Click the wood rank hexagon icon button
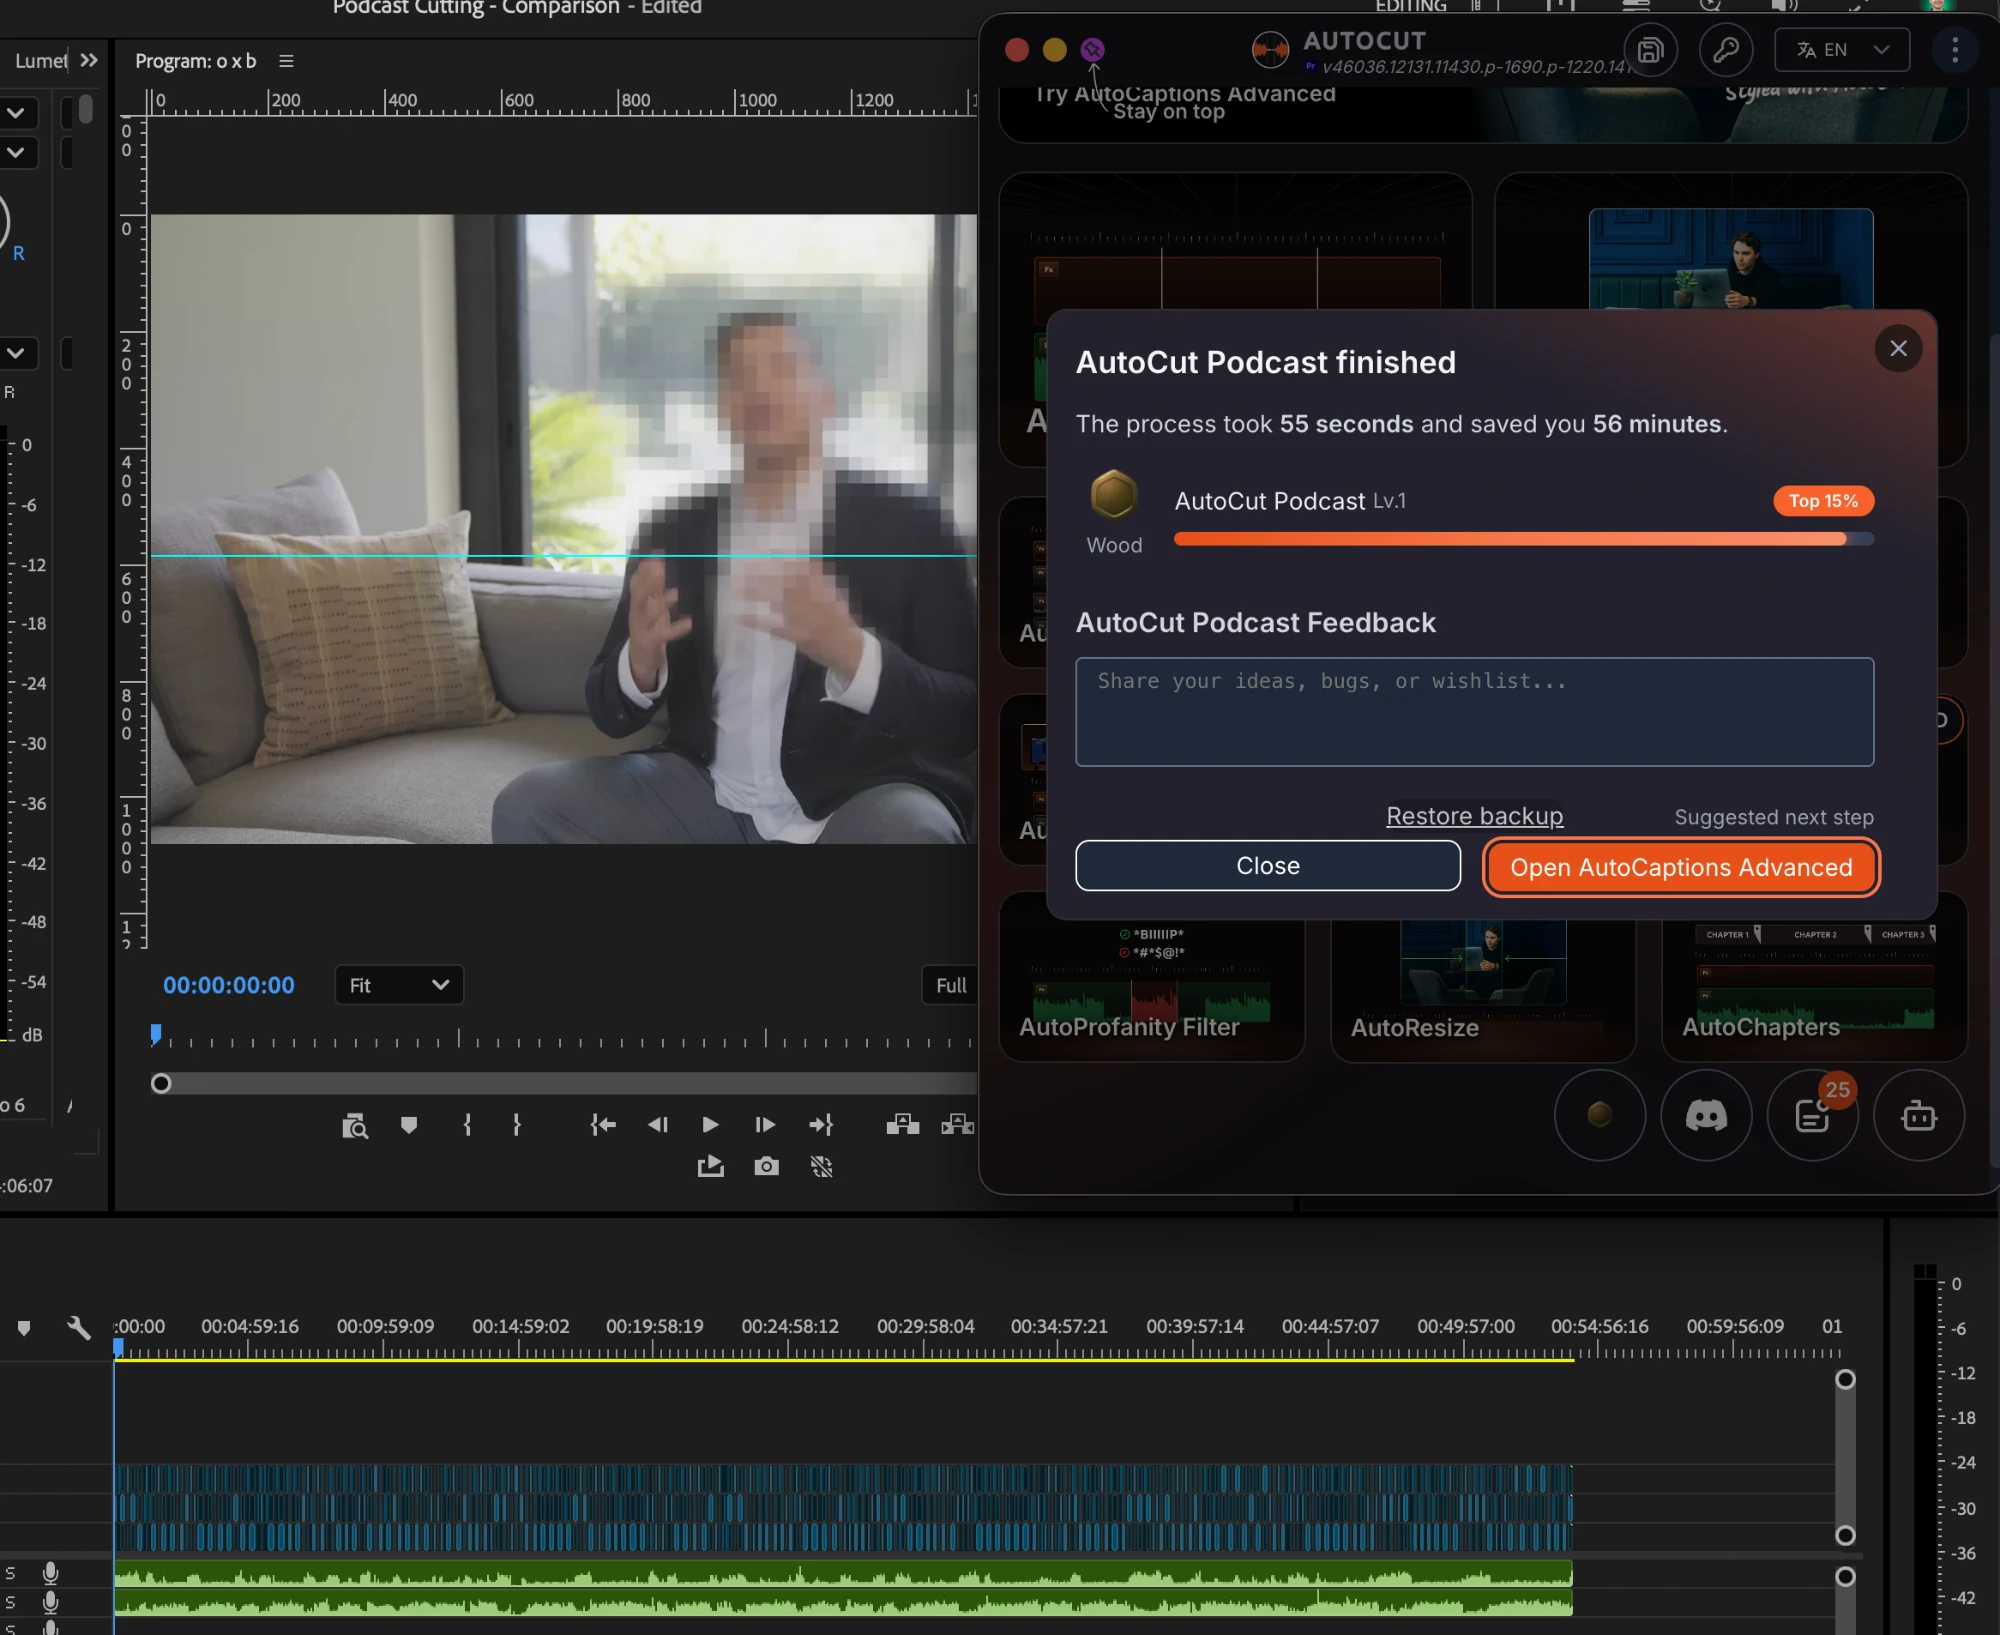The height and width of the screenshot is (1635, 2000). tap(1600, 1115)
